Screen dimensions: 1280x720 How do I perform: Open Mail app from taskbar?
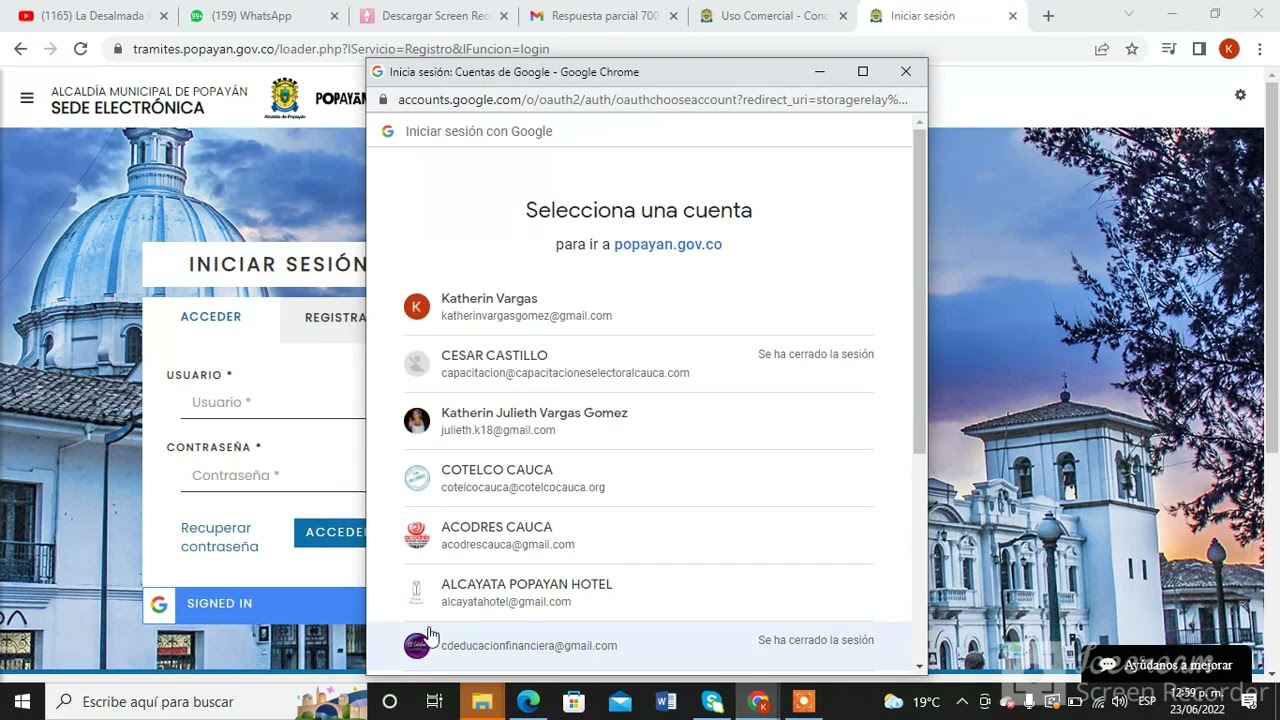pos(620,702)
